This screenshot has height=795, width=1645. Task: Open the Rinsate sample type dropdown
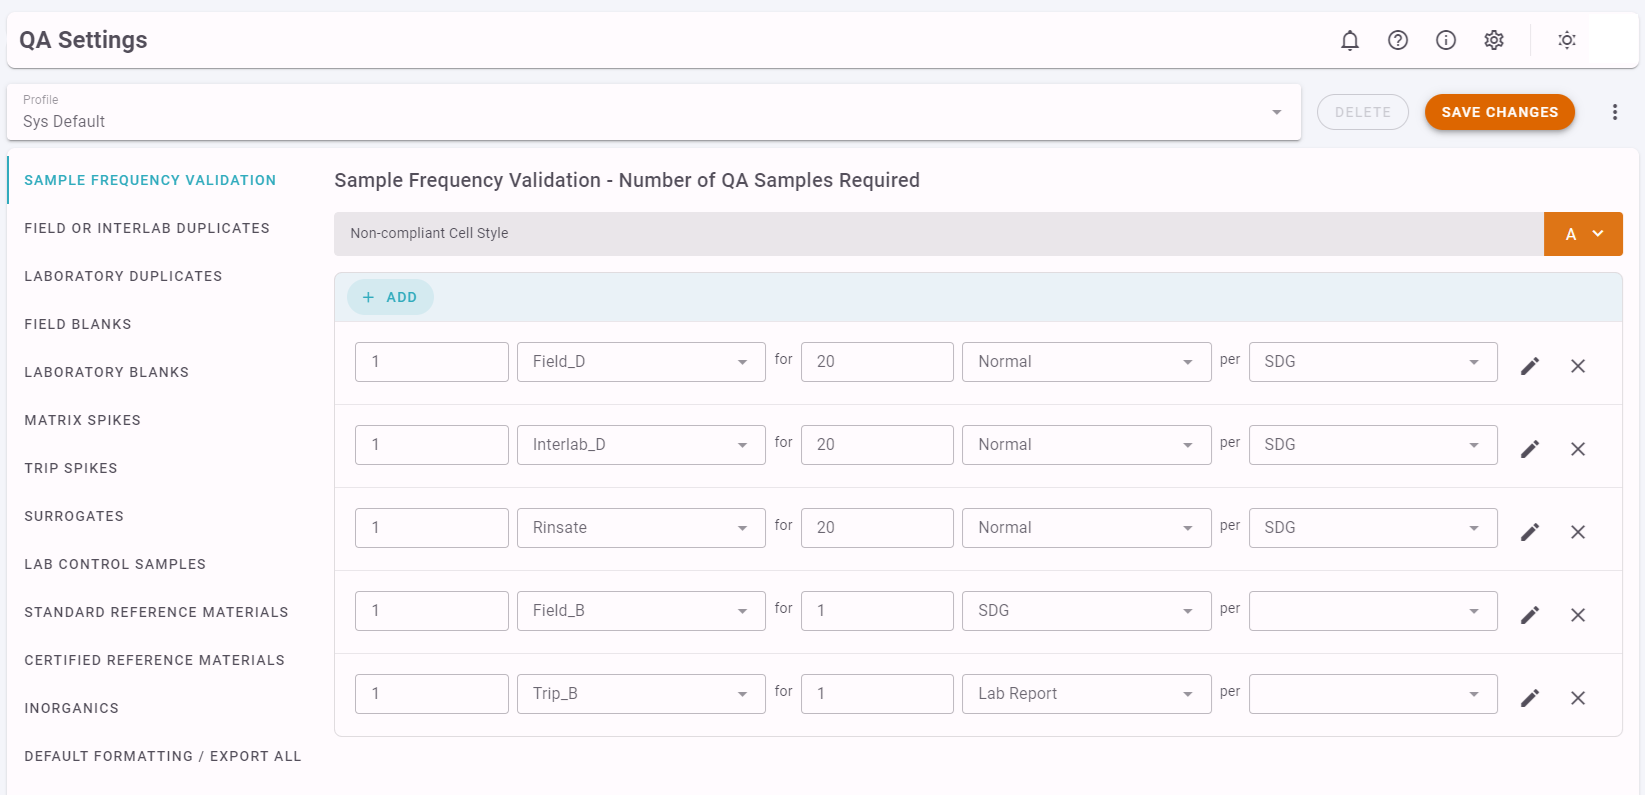[641, 528]
